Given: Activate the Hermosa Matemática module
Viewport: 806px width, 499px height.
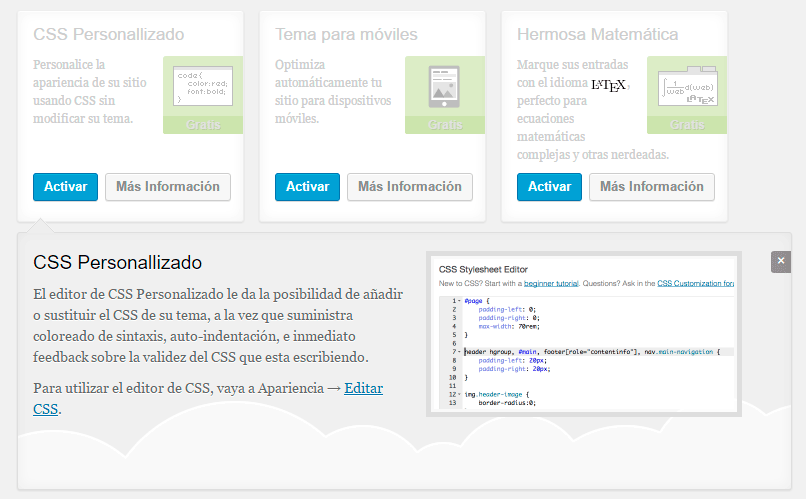Looking at the screenshot, I should [549, 187].
